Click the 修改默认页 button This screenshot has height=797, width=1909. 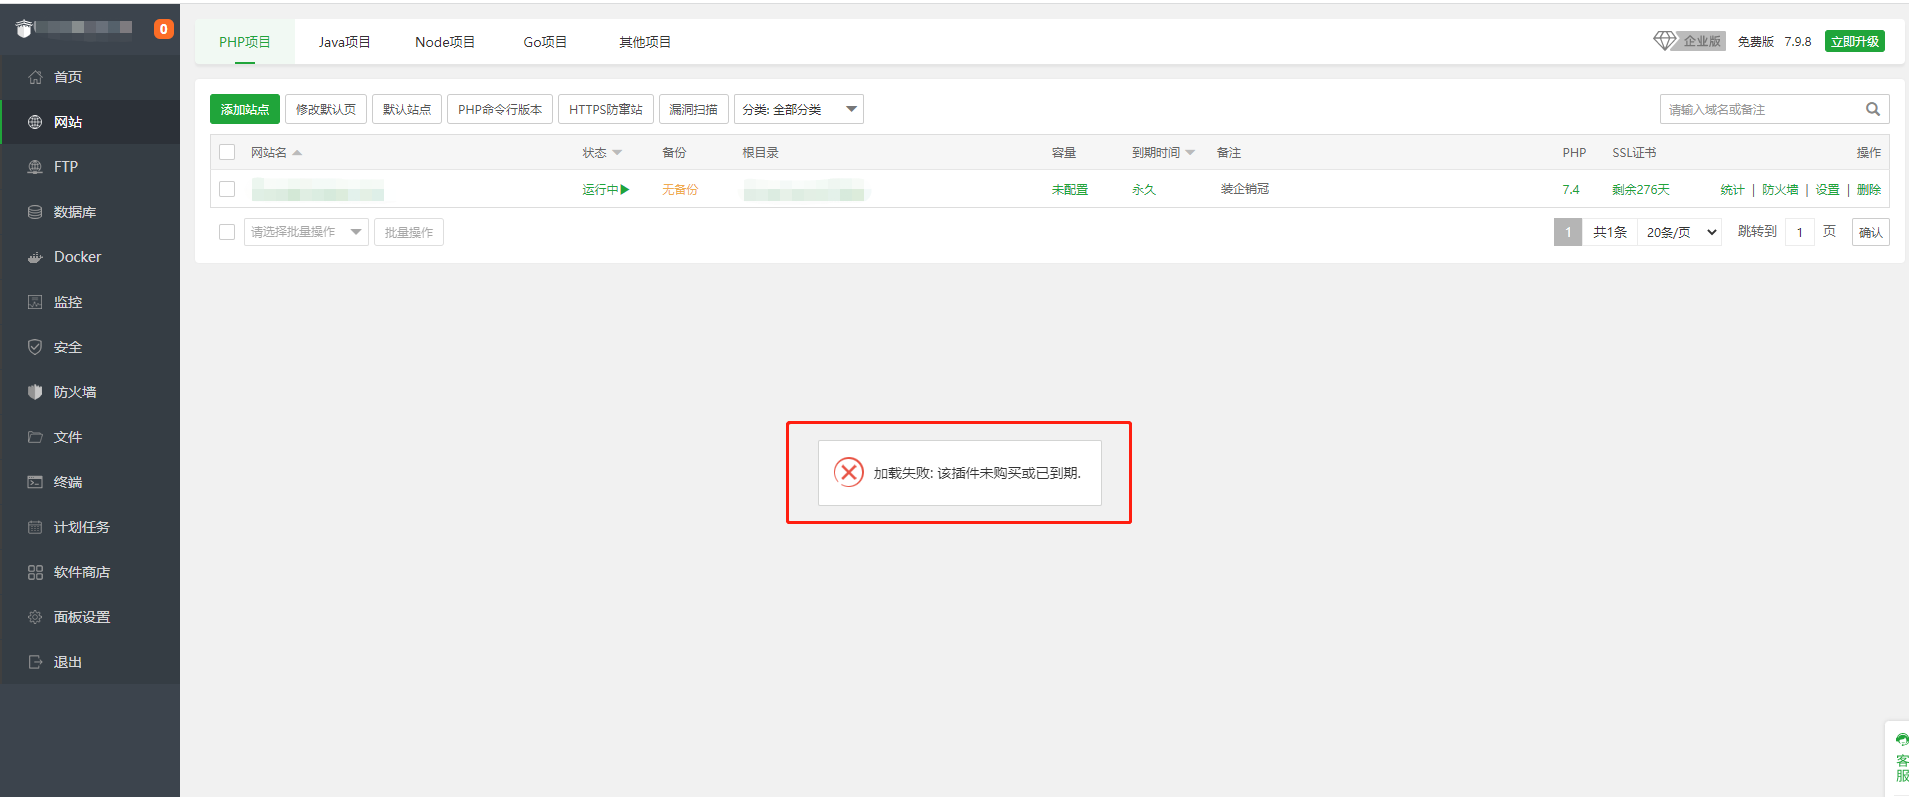326,109
